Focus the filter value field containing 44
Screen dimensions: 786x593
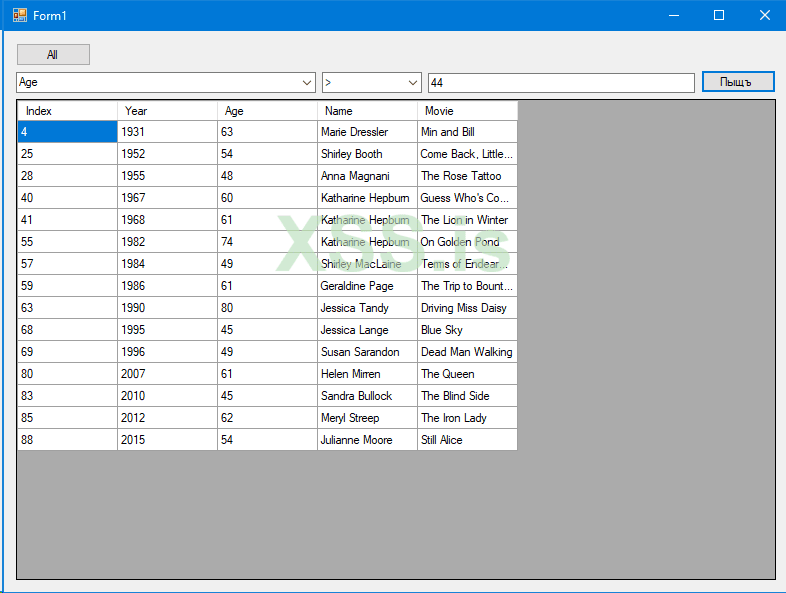coord(561,83)
